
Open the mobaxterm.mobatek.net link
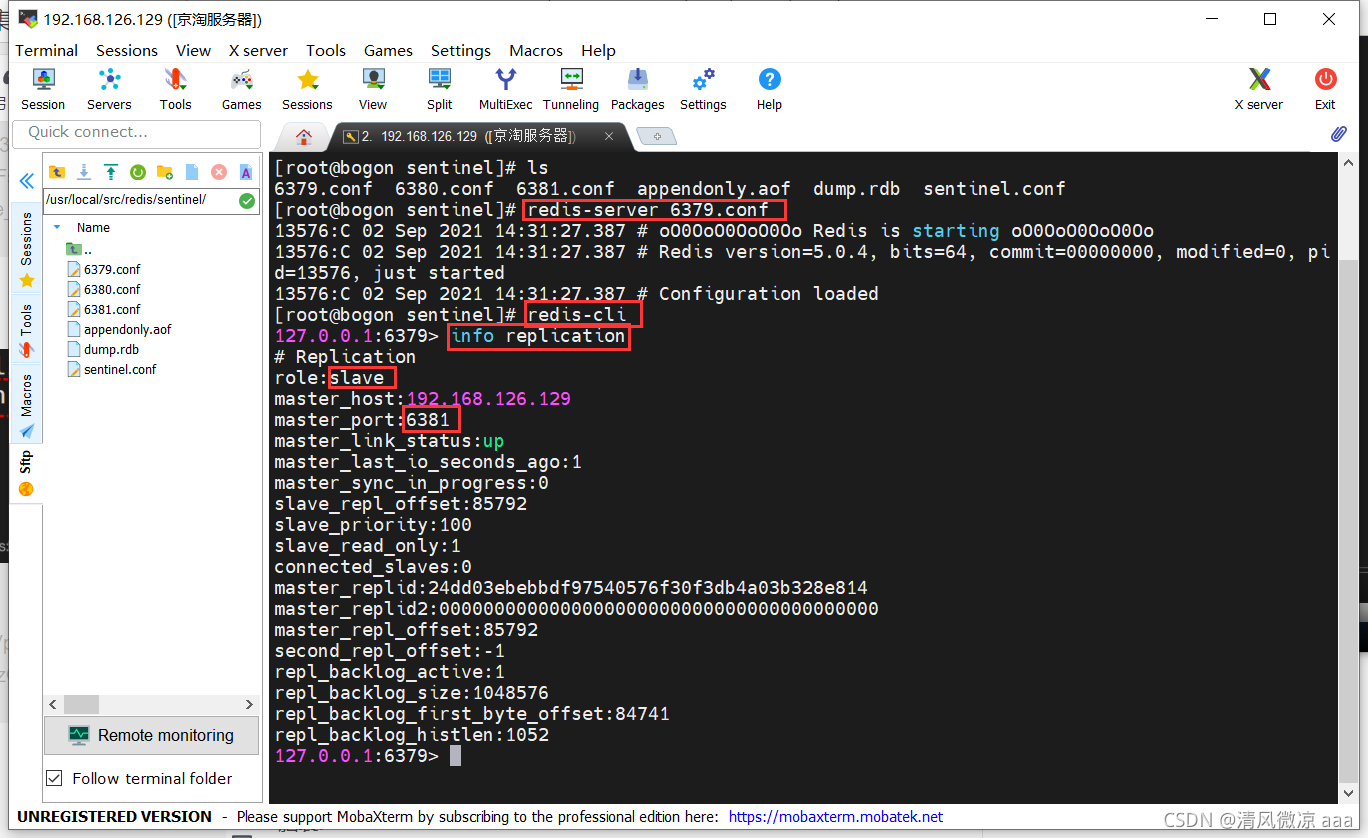pyautogui.click(x=836, y=816)
